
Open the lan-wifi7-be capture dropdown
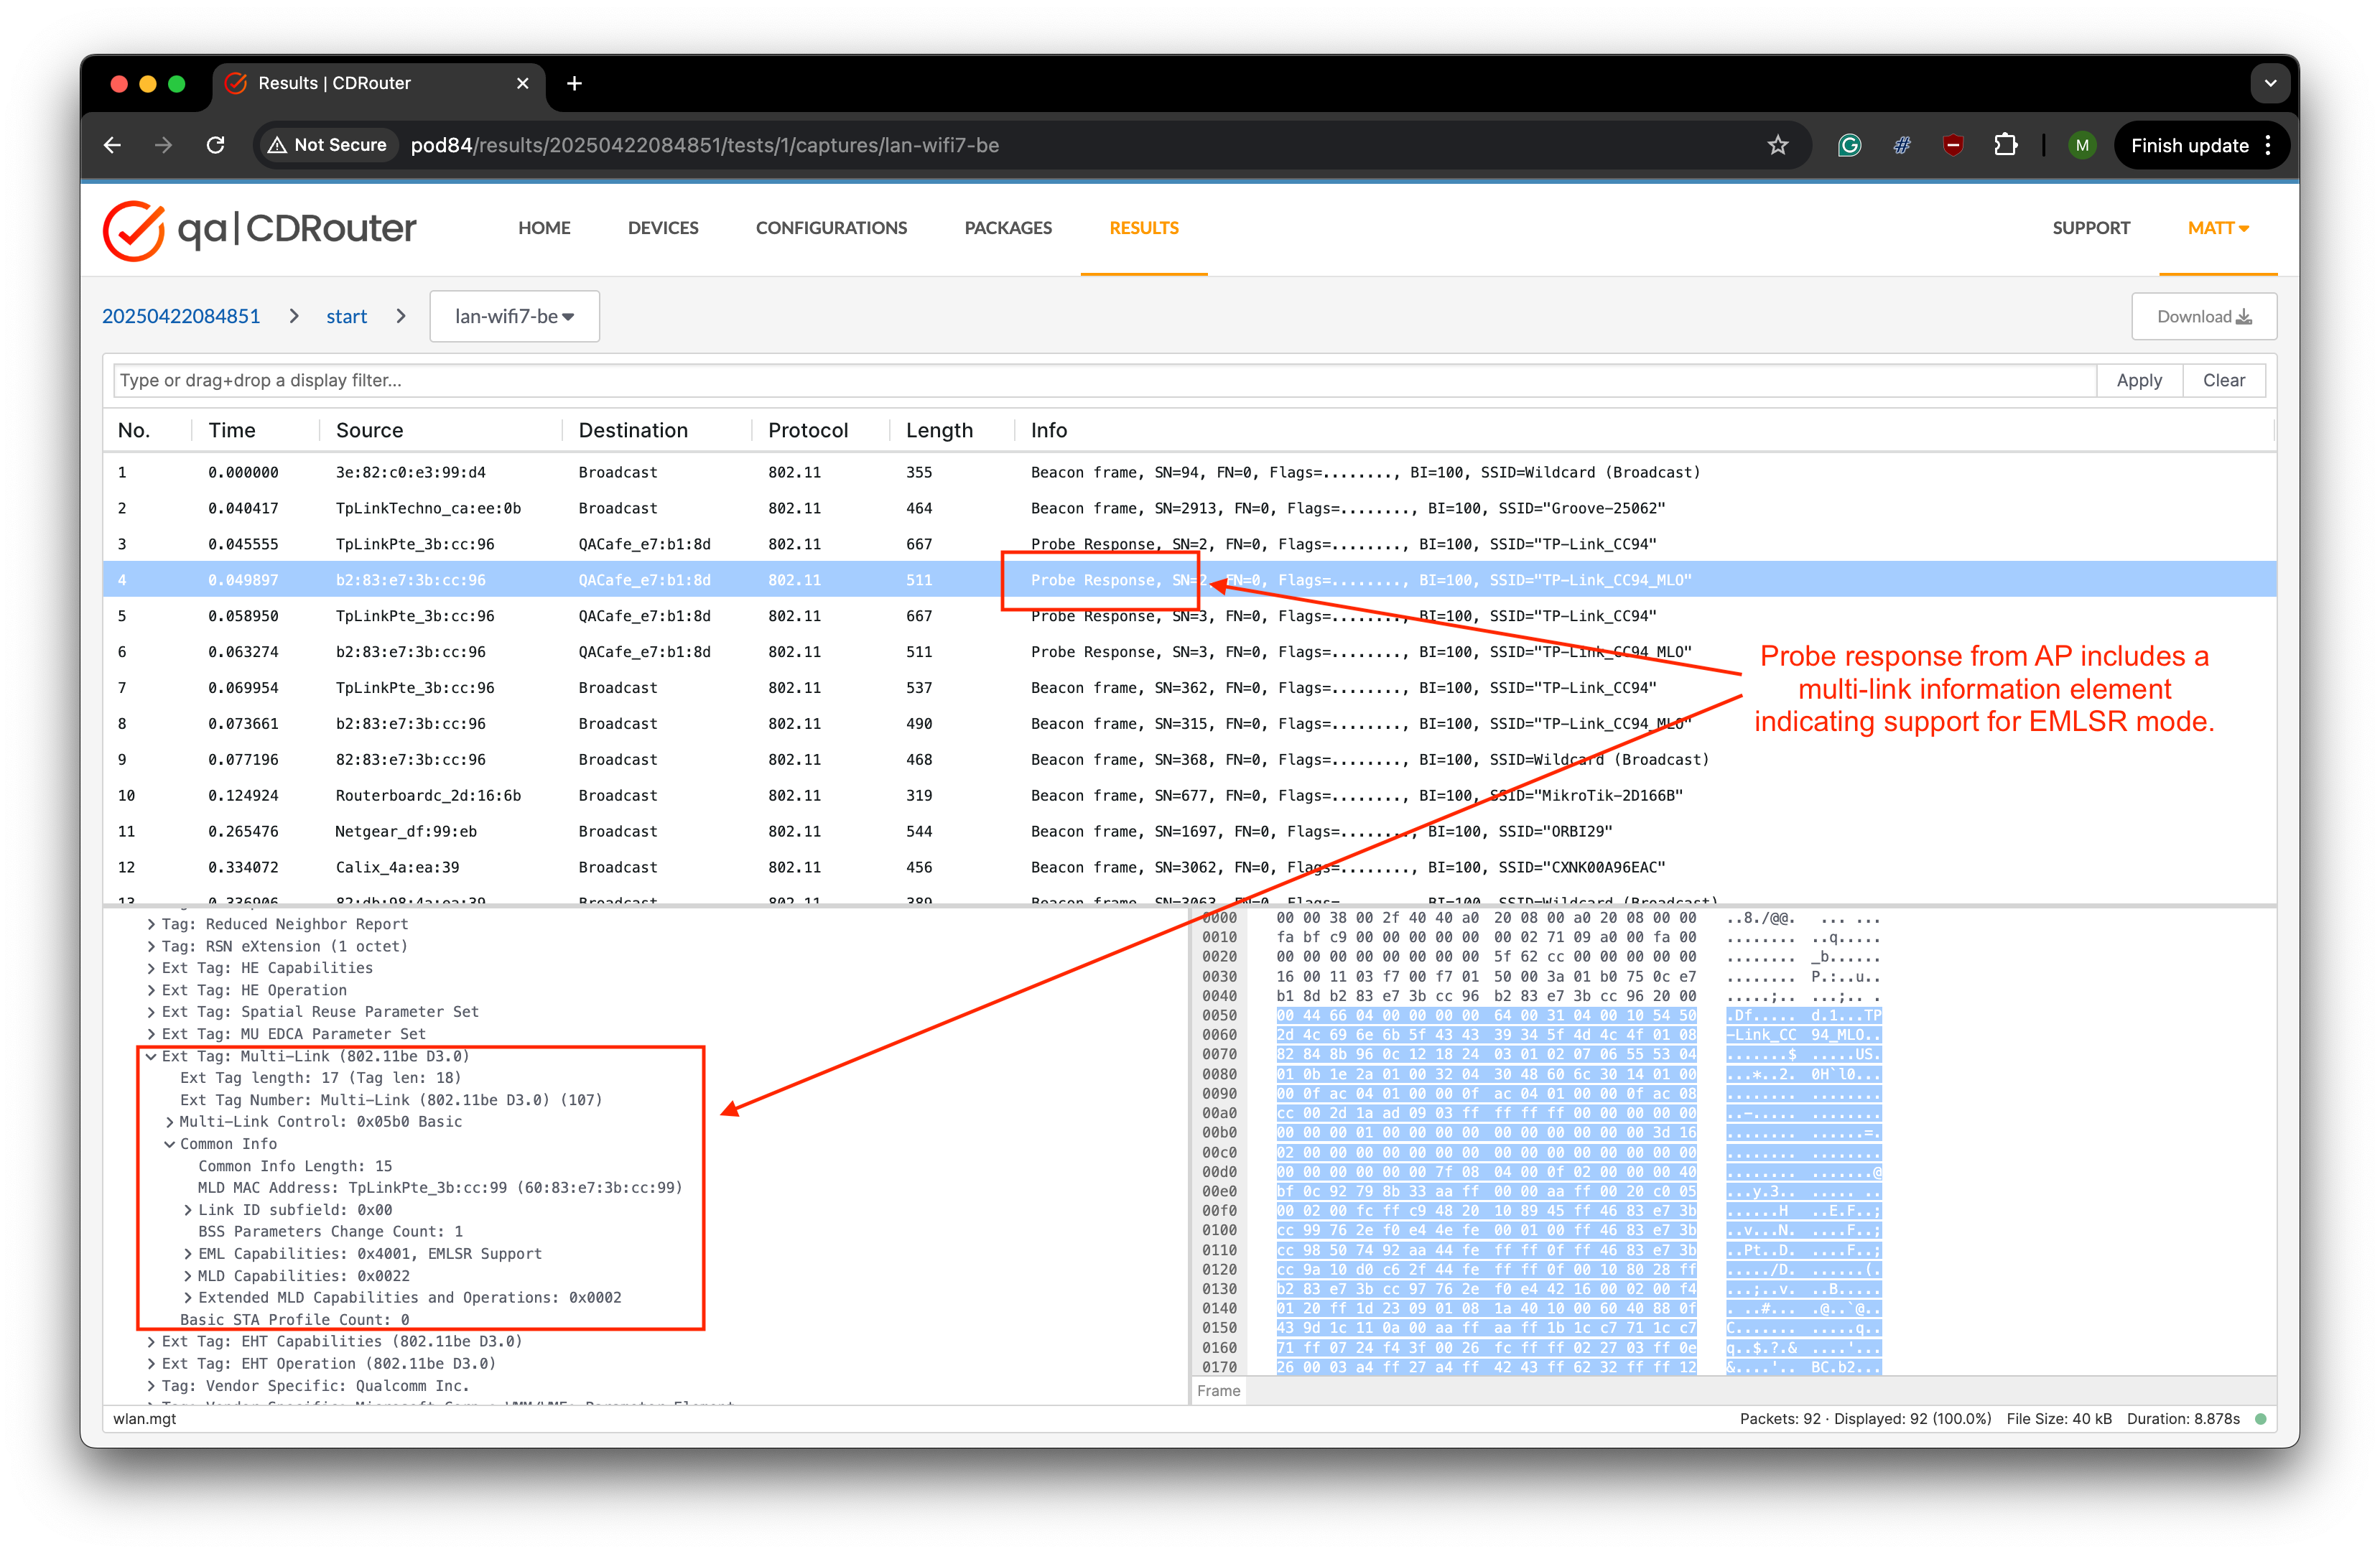coord(514,316)
